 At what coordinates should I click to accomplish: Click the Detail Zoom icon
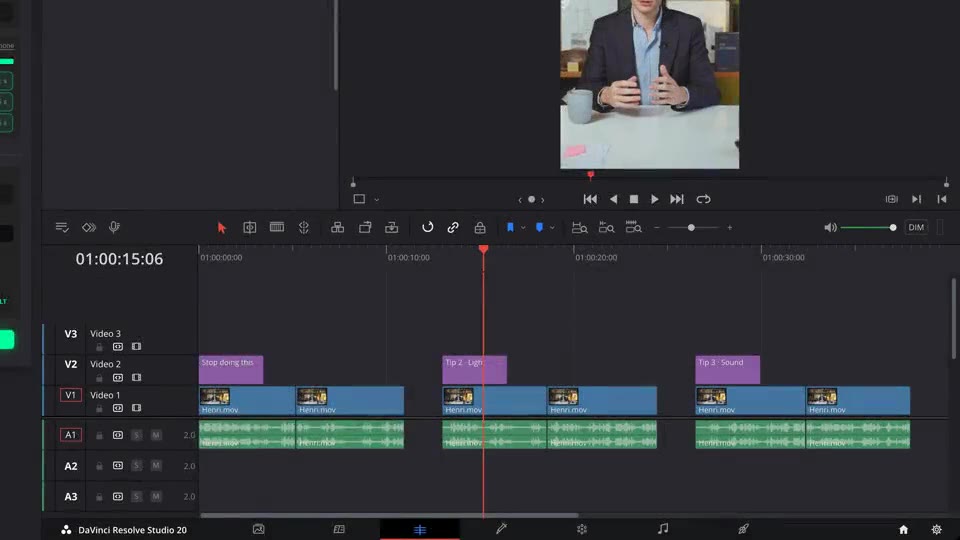(x=606, y=228)
